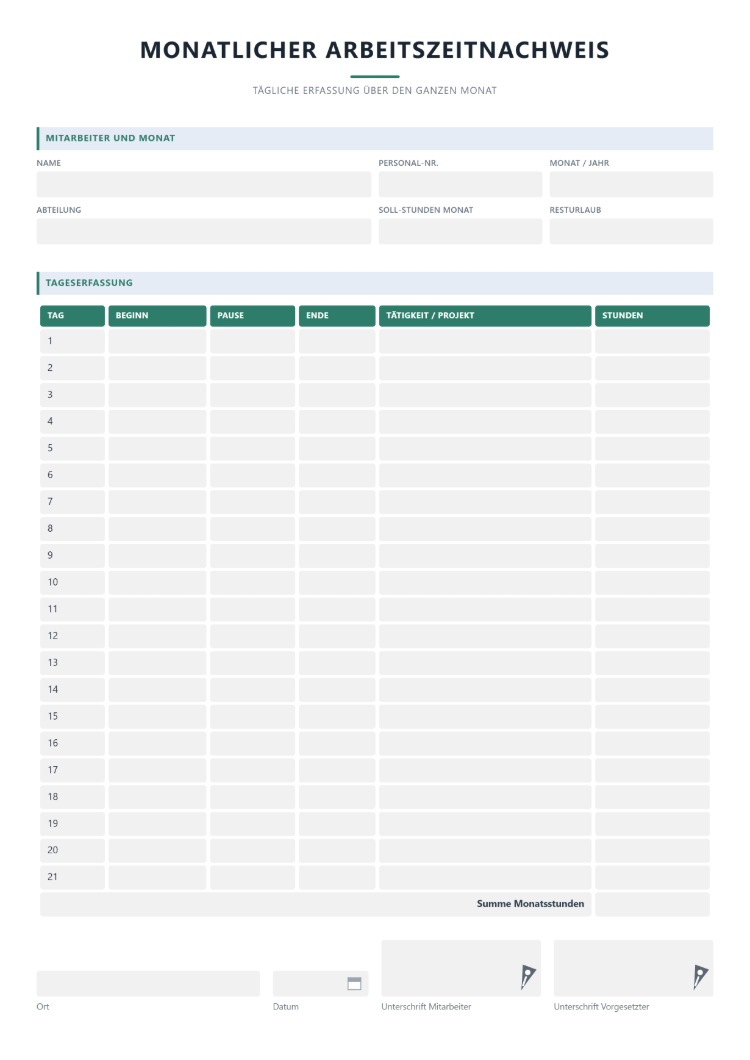This screenshot has height=1060, width=750.
Task: Click signature pen icon for Unterschrift Vorgesetzter
Action: click(700, 977)
